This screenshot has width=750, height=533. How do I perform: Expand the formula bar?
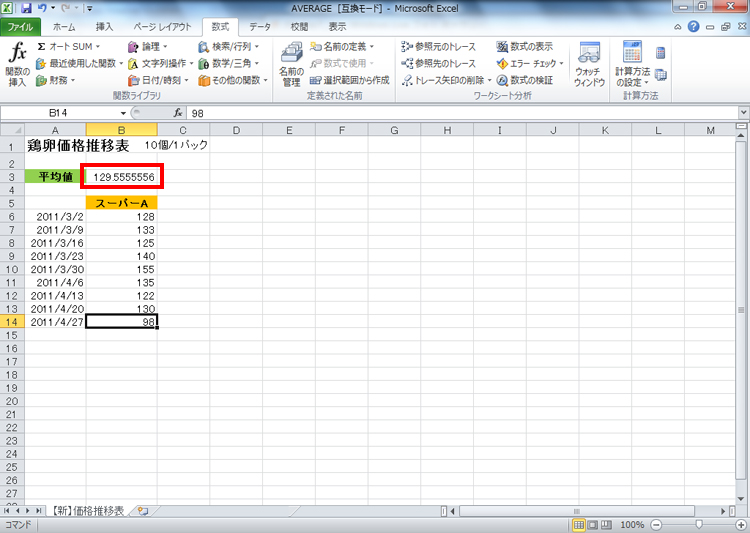pyautogui.click(x=743, y=113)
